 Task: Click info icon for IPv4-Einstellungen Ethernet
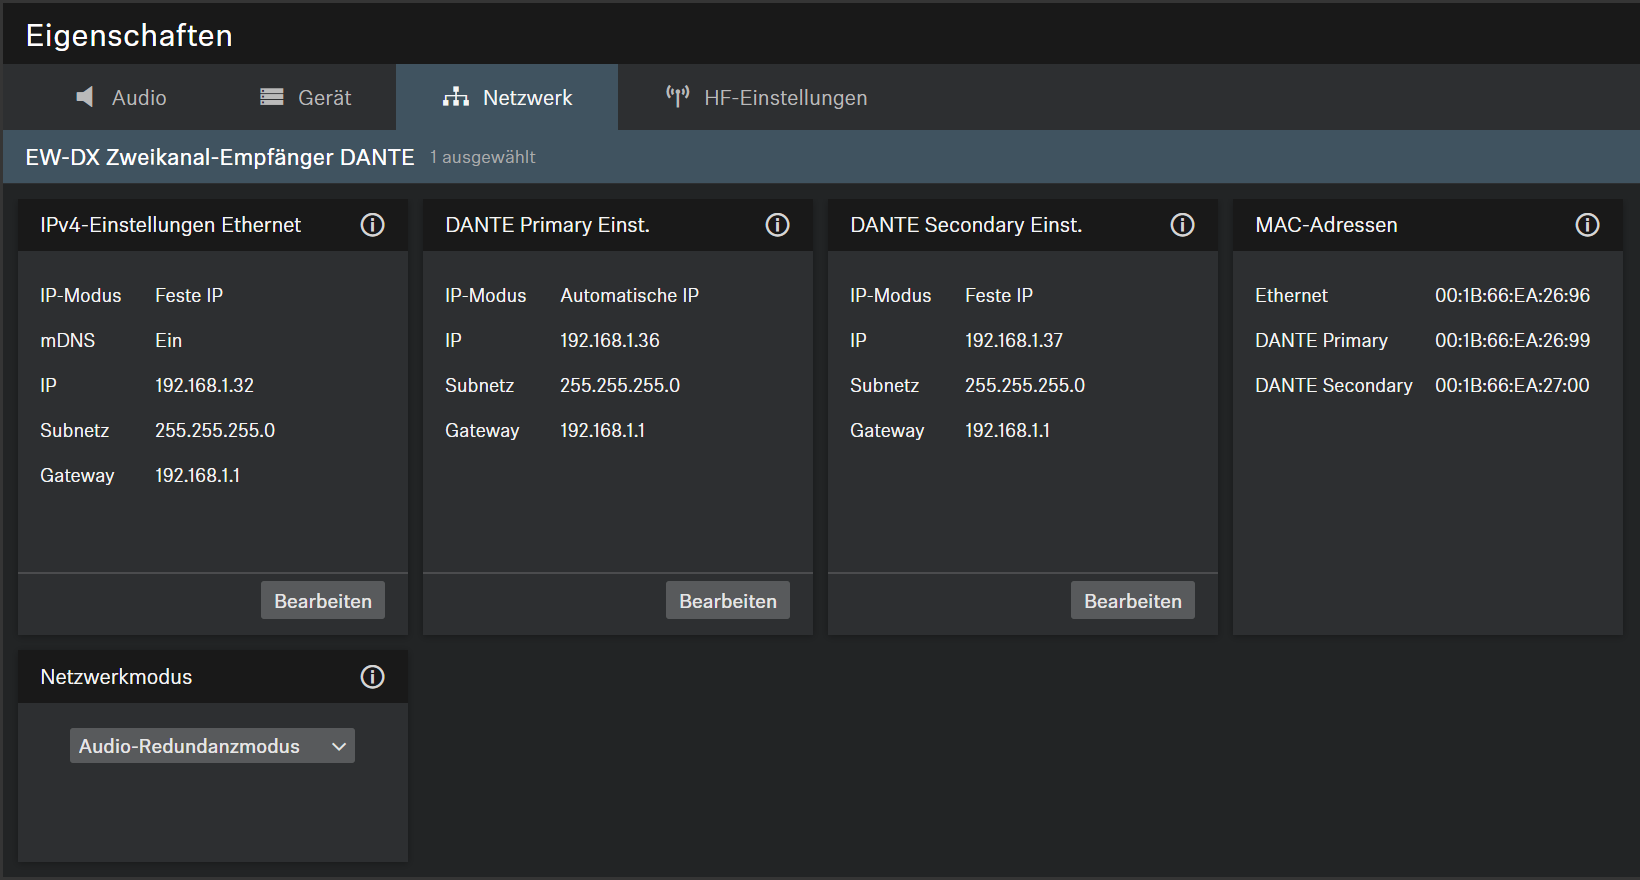coord(372,225)
